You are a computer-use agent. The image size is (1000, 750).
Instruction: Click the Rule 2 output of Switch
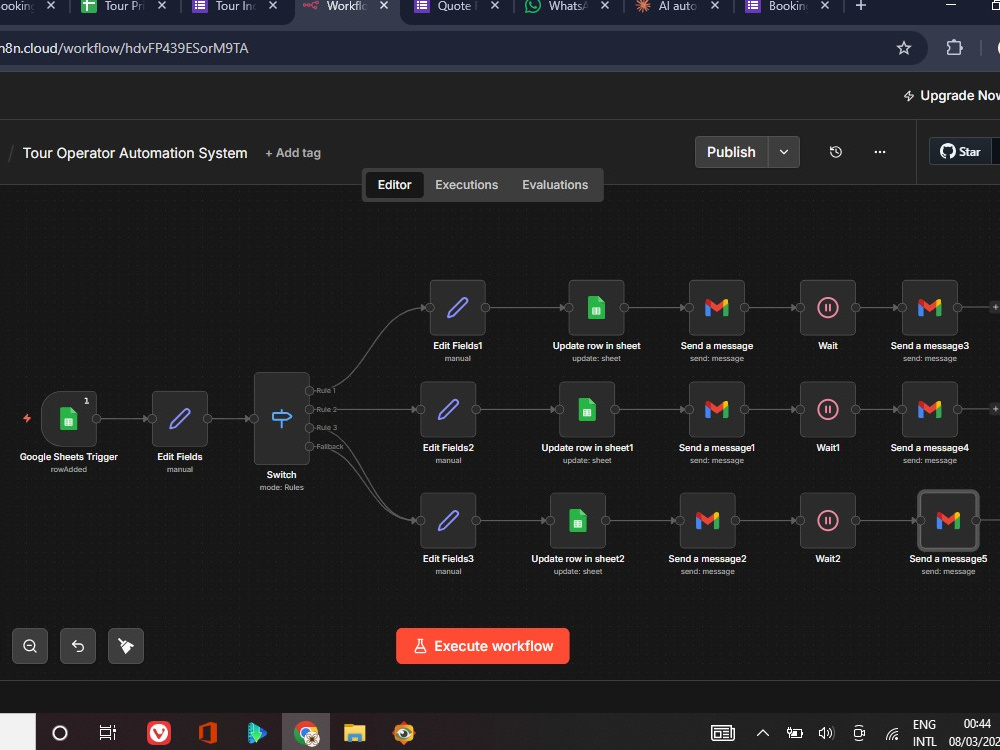[x=309, y=409]
